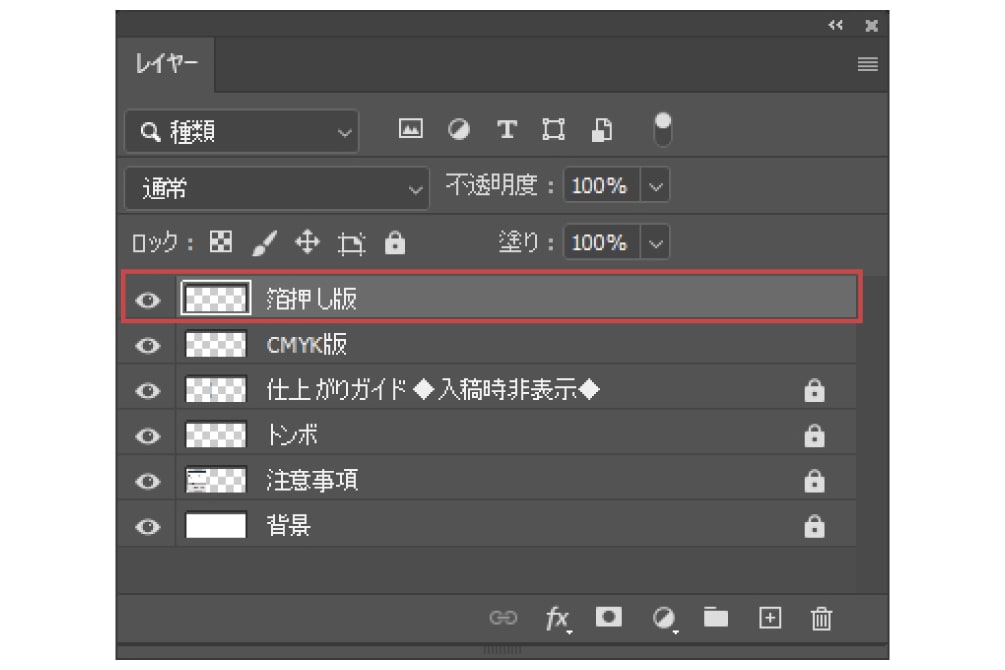This screenshot has height=670, width=1005.
Task: Click the delete layer trash icon
Action: (821, 619)
